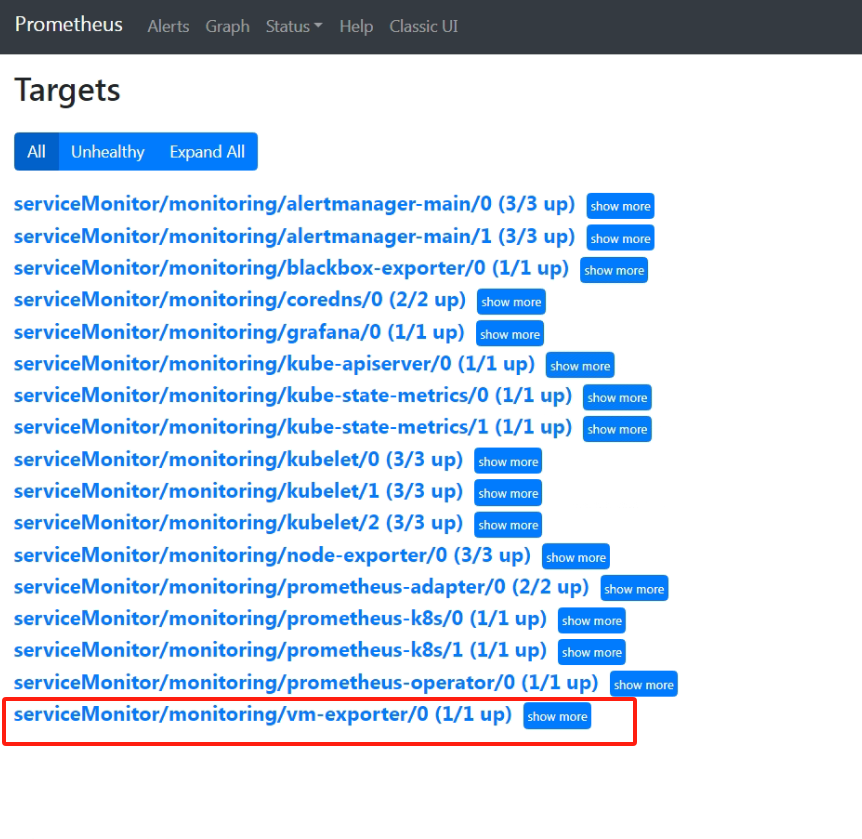Show more for kubelet/2
This screenshot has height=839, width=862.
tap(508, 525)
